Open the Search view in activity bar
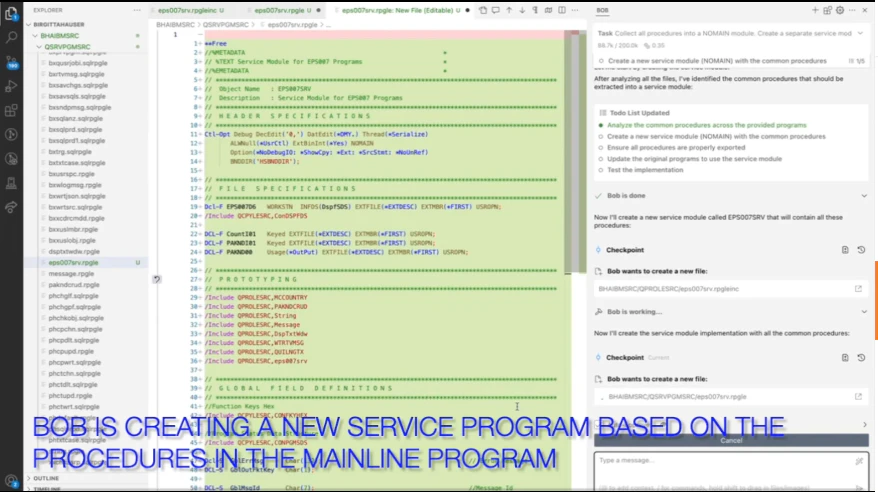Screen dimensions: 878x492 (x=11, y=38)
